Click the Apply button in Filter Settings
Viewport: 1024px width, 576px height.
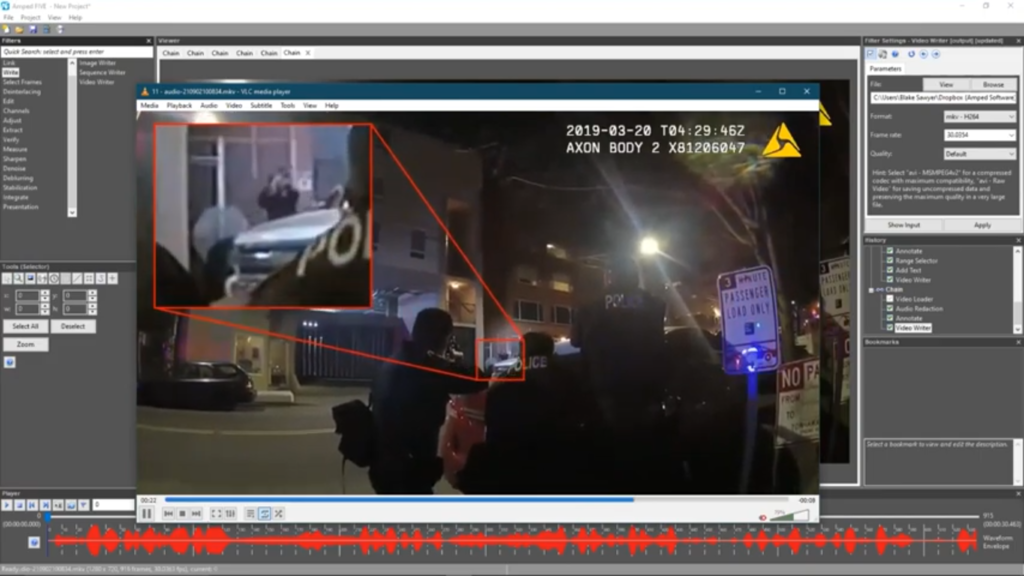[982, 225]
